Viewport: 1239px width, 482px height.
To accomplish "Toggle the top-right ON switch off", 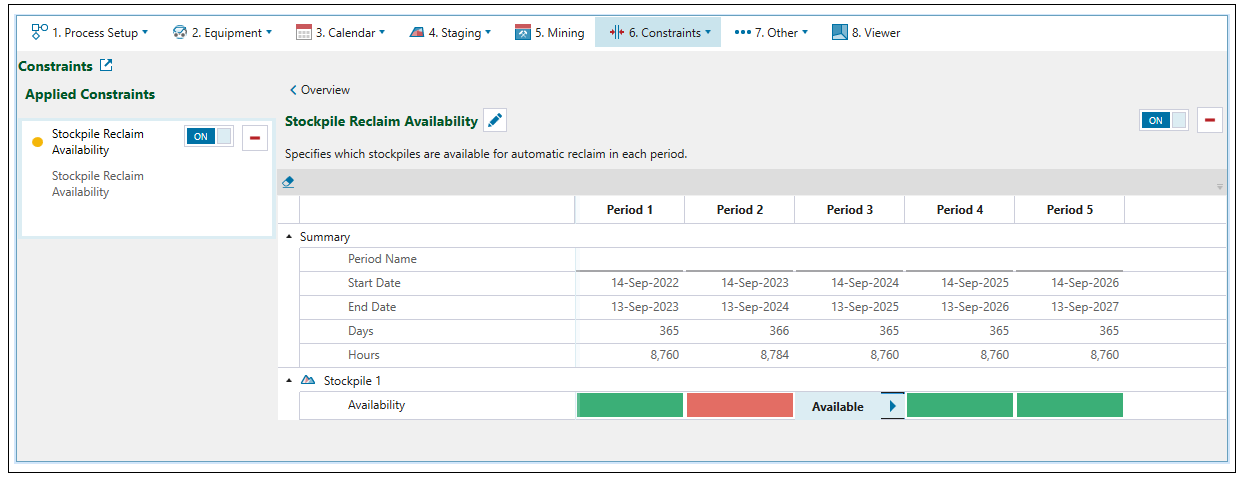I will [x=1164, y=120].
